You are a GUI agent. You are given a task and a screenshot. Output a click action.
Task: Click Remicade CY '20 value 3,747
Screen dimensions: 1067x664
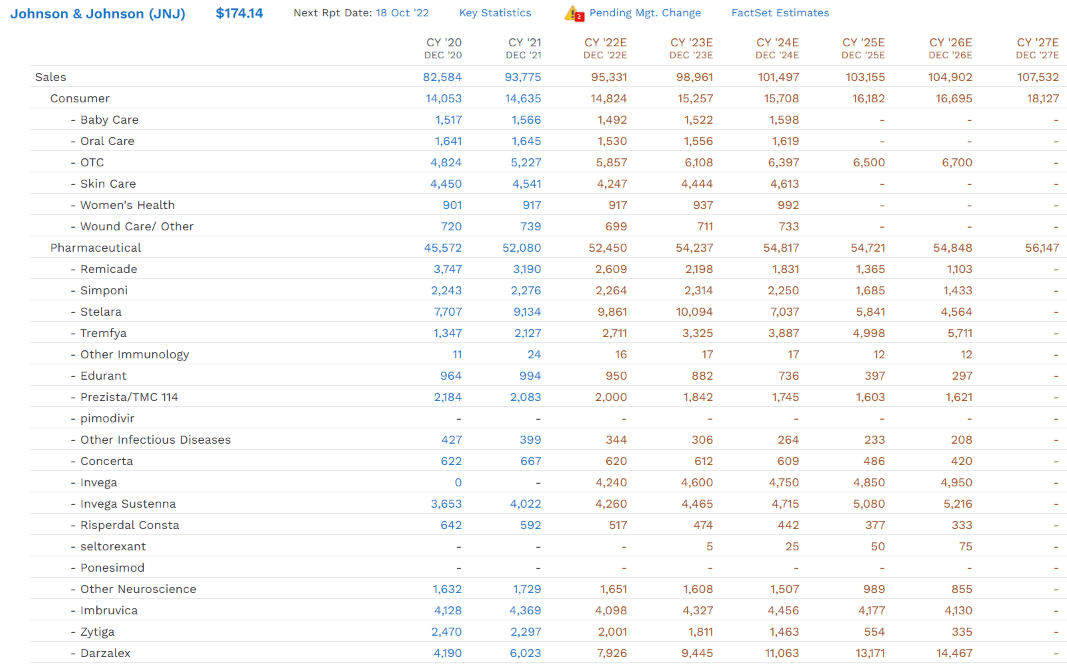[448, 269]
